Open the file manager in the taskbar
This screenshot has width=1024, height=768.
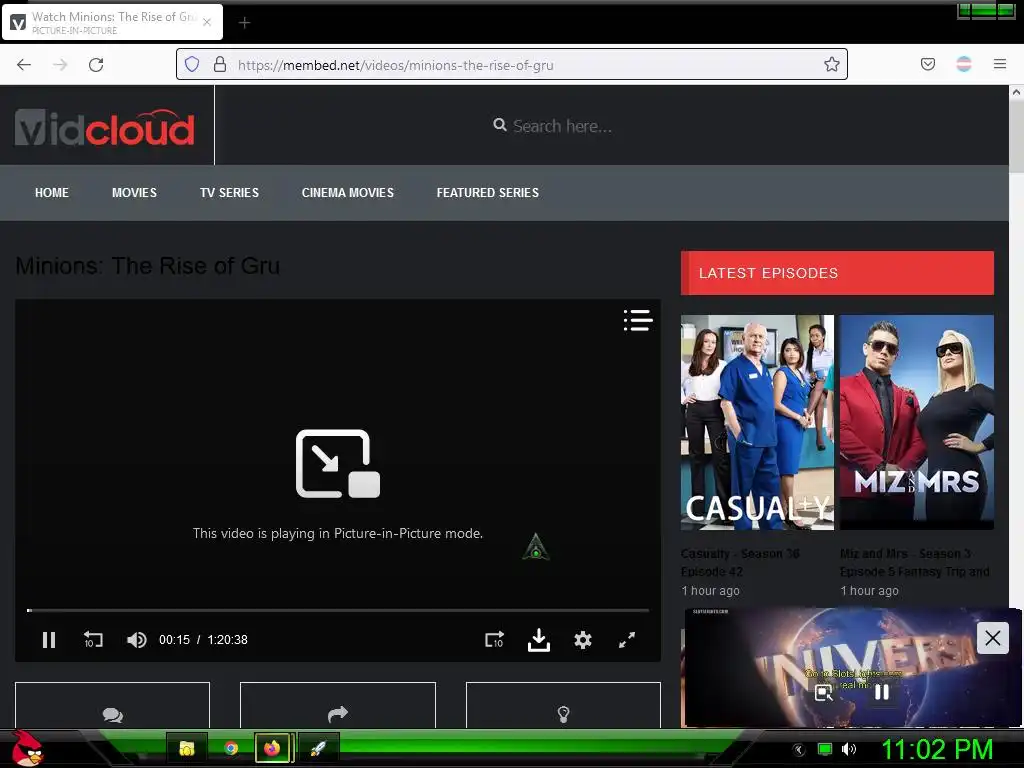(x=187, y=748)
